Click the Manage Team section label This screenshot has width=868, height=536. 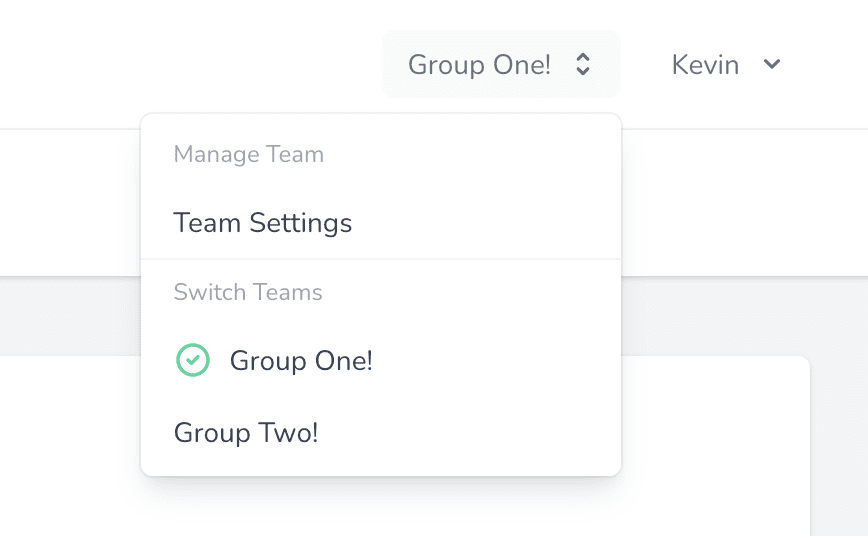click(x=249, y=154)
